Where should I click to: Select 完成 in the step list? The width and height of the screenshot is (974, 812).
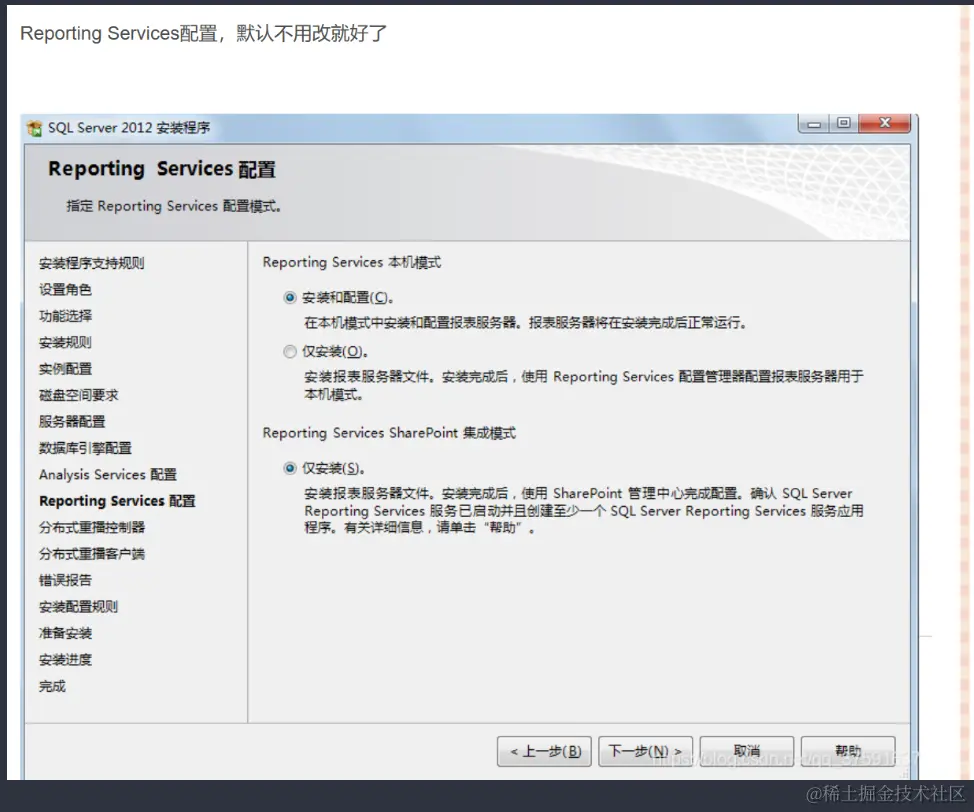(x=52, y=687)
